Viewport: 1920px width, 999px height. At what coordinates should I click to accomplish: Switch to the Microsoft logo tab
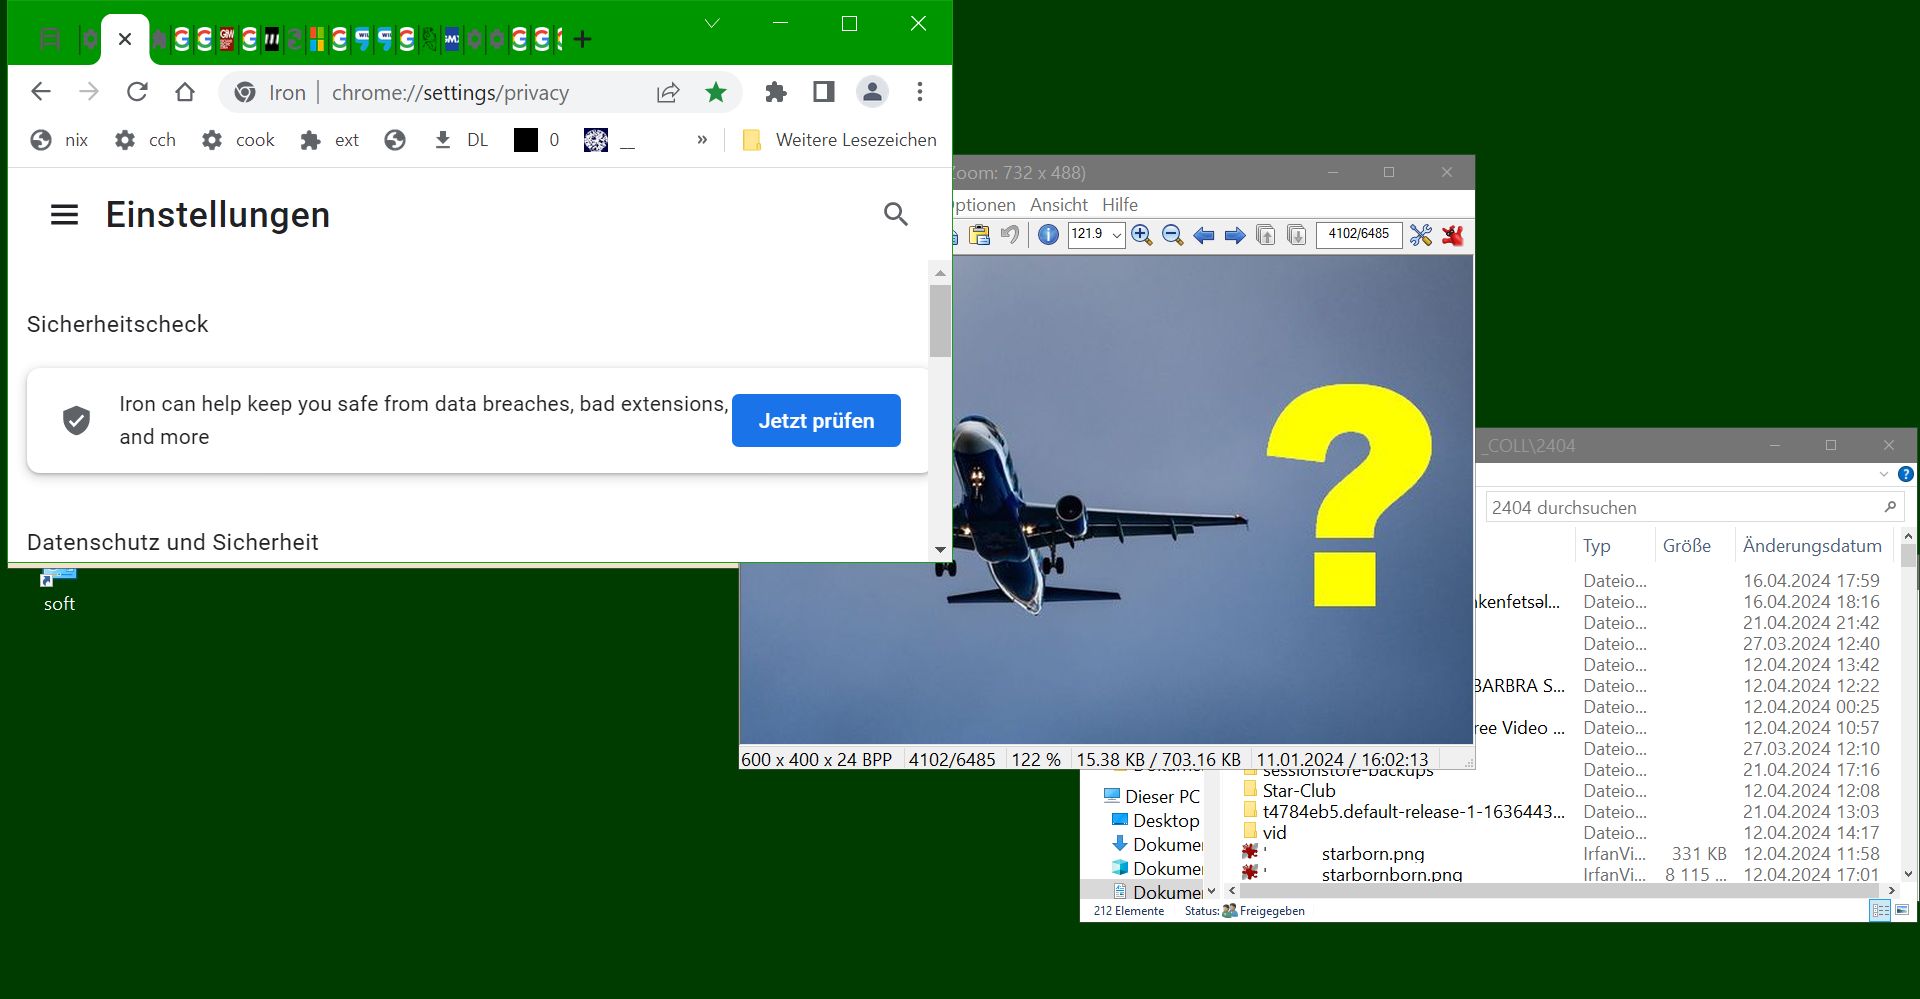[317, 39]
